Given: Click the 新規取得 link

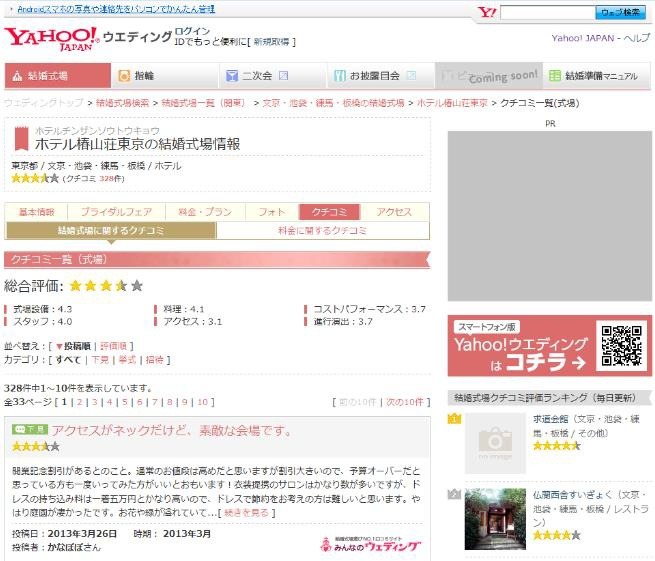Looking at the screenshot, I should 272,42.
